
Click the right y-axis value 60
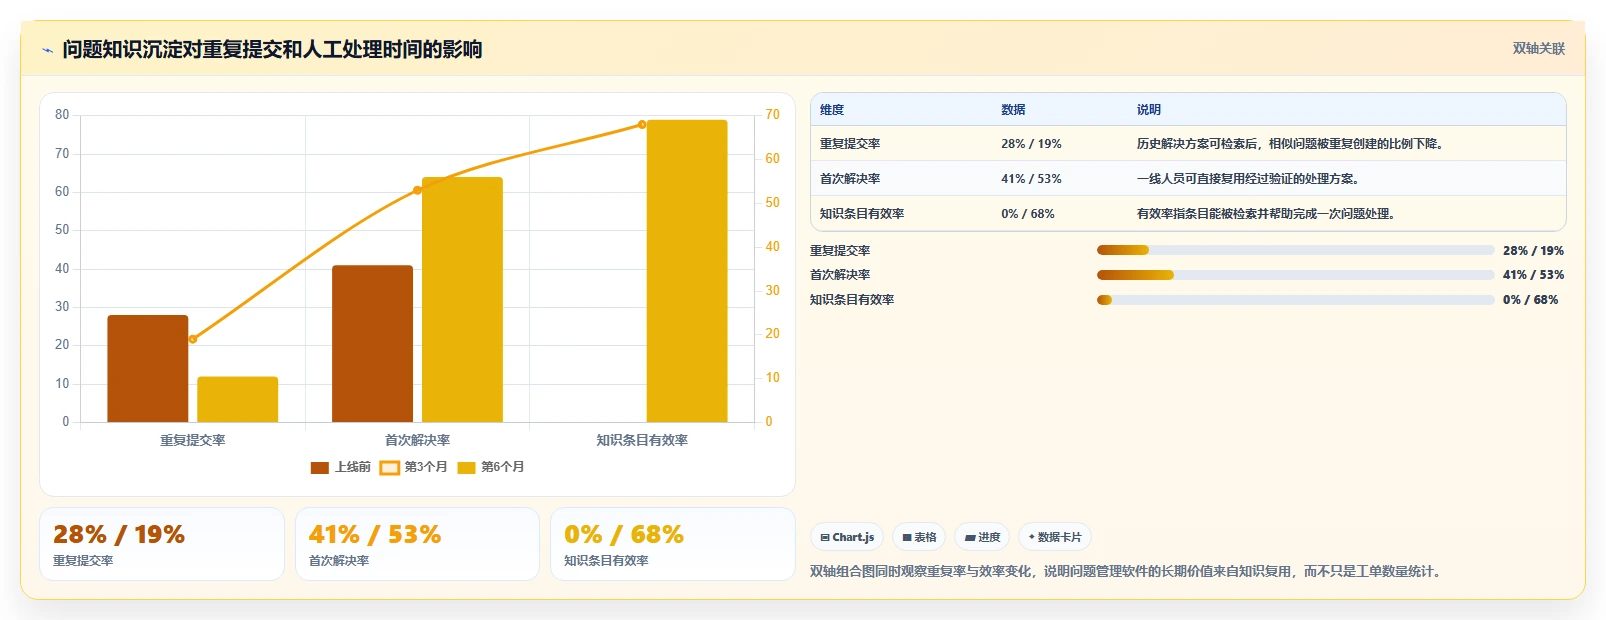pyautogui.click(x=772, y=159)
